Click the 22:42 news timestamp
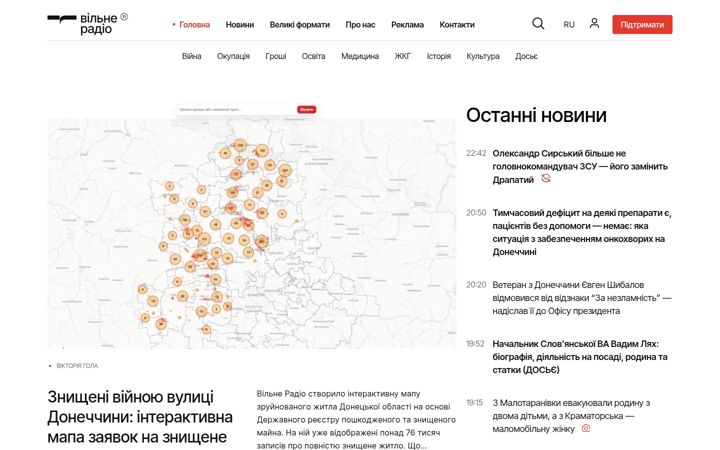 [476, 153]
